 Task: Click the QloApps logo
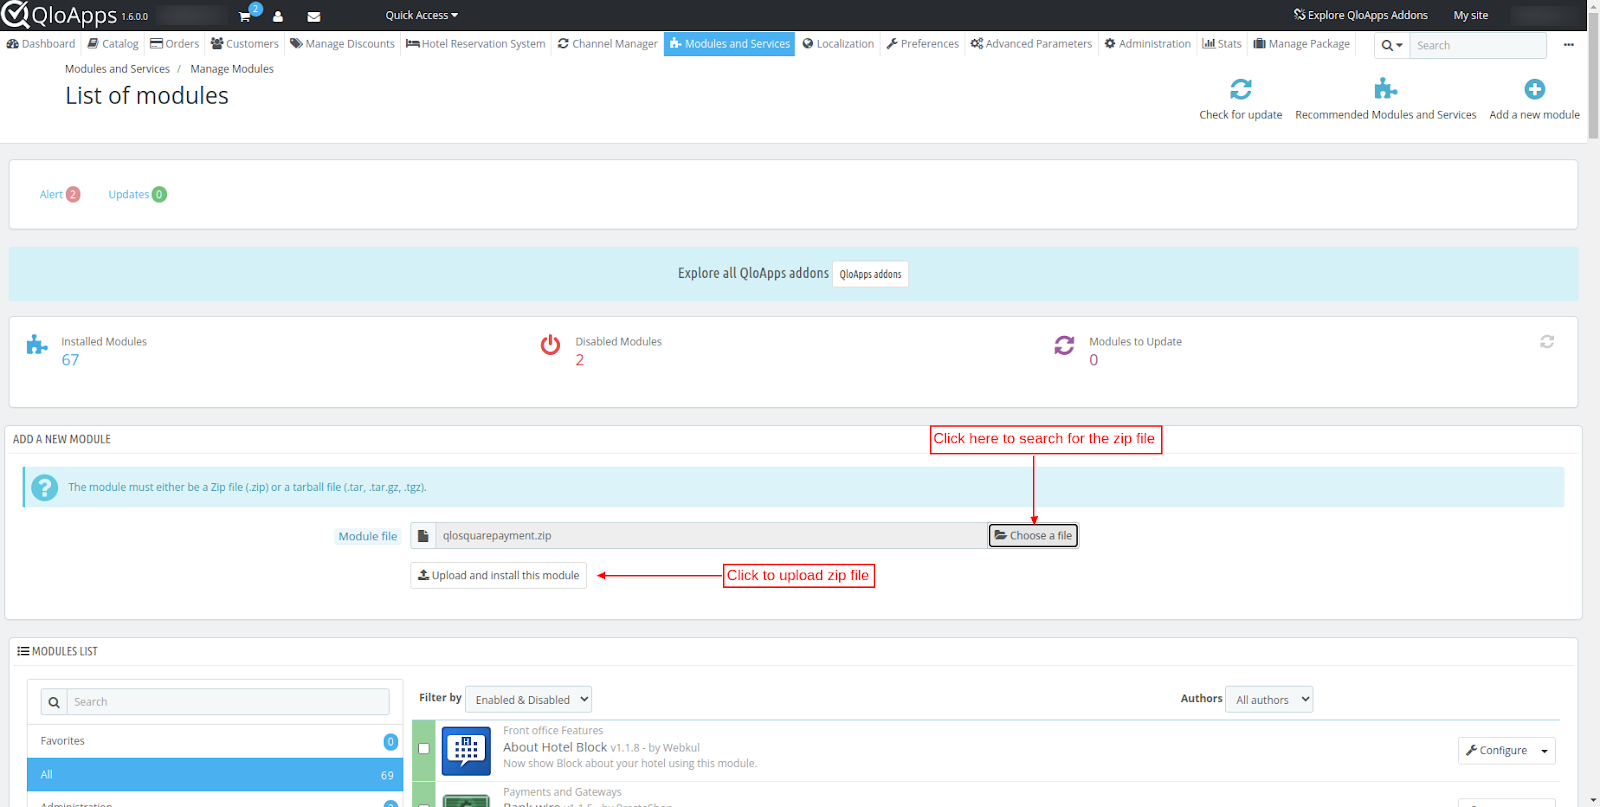tap(60, 15)
